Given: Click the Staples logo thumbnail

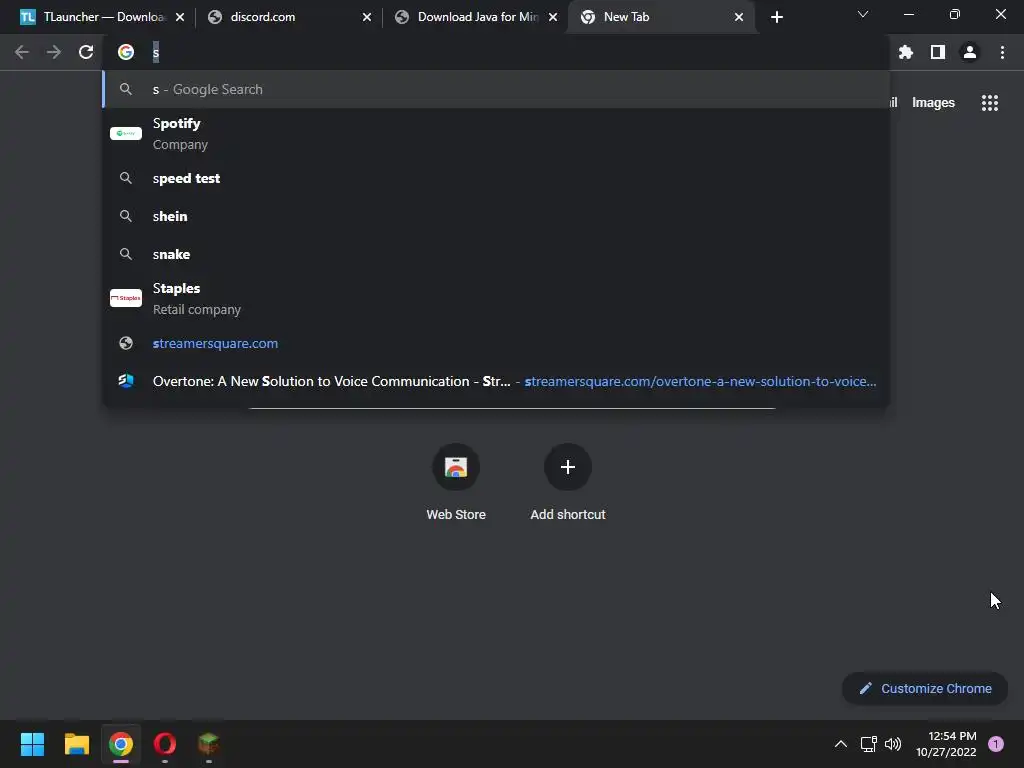Looking at the screenshot, I should (x=126, y=298).
